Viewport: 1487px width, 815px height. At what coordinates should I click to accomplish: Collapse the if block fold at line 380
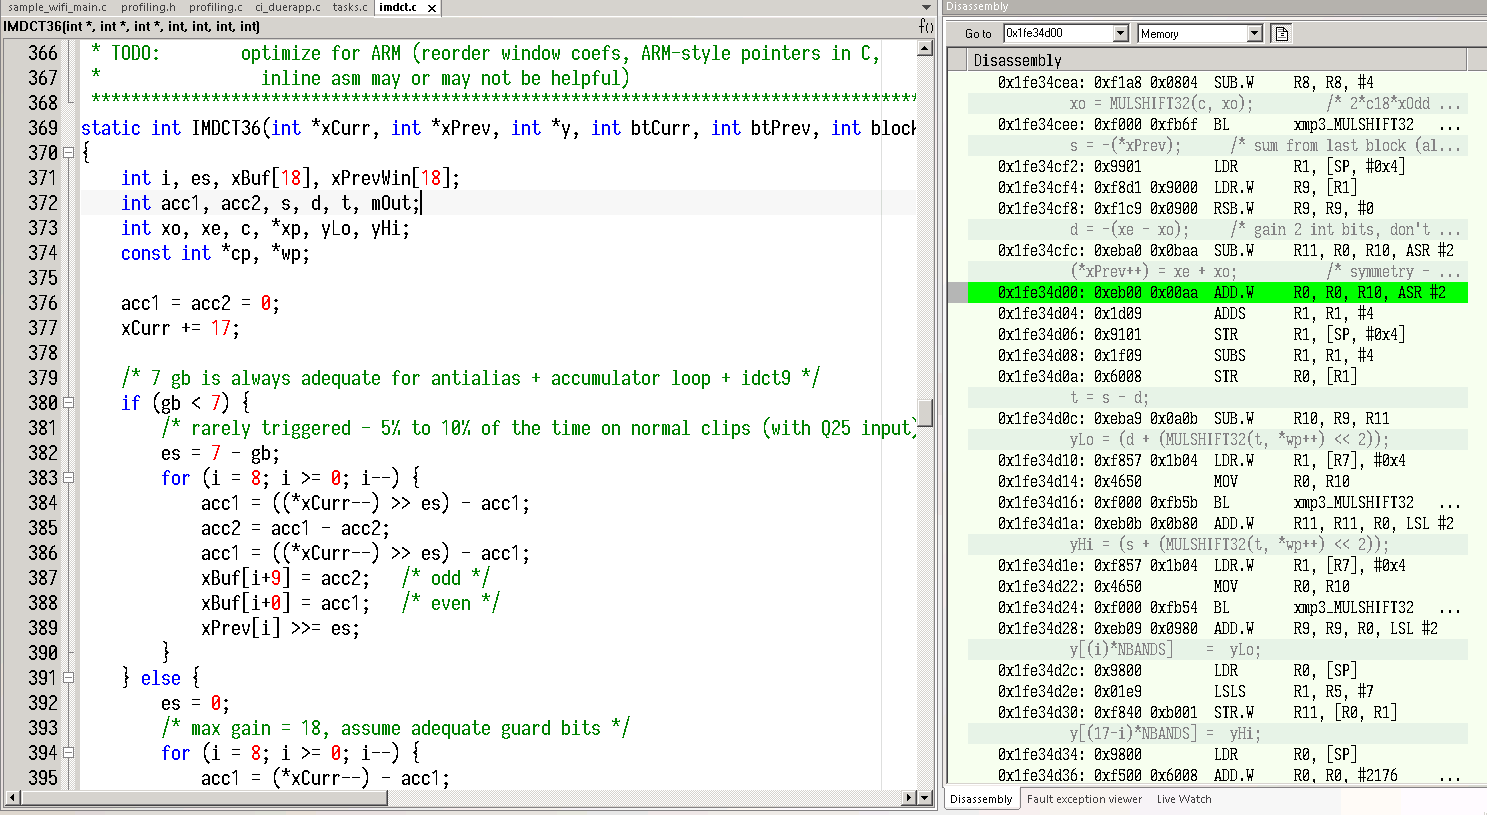[69, 403]
